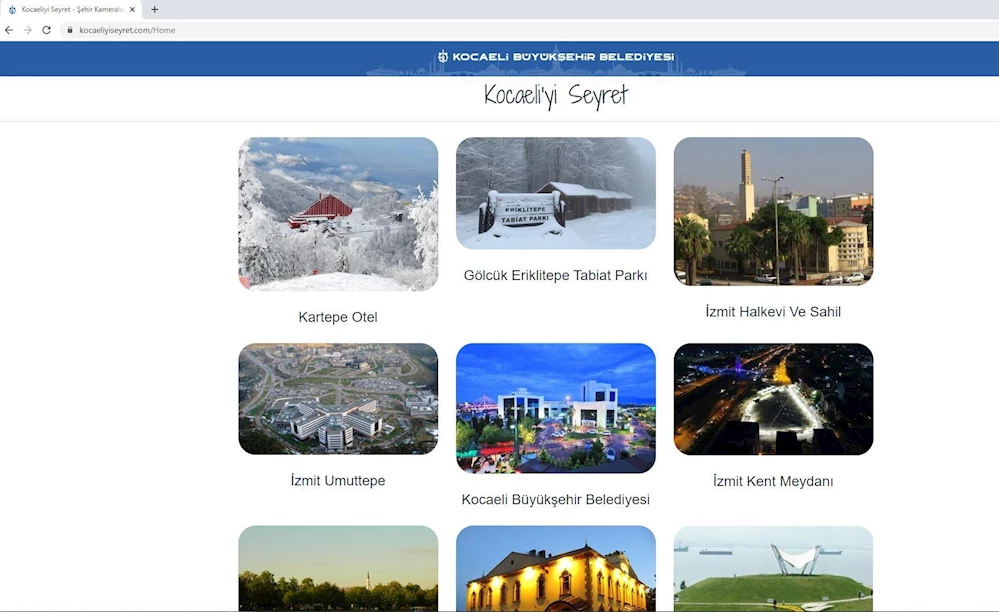Open the İzmit Umuttepe aerial thumbnail
This screenshot has width=999, height=612.
point(338,399)
